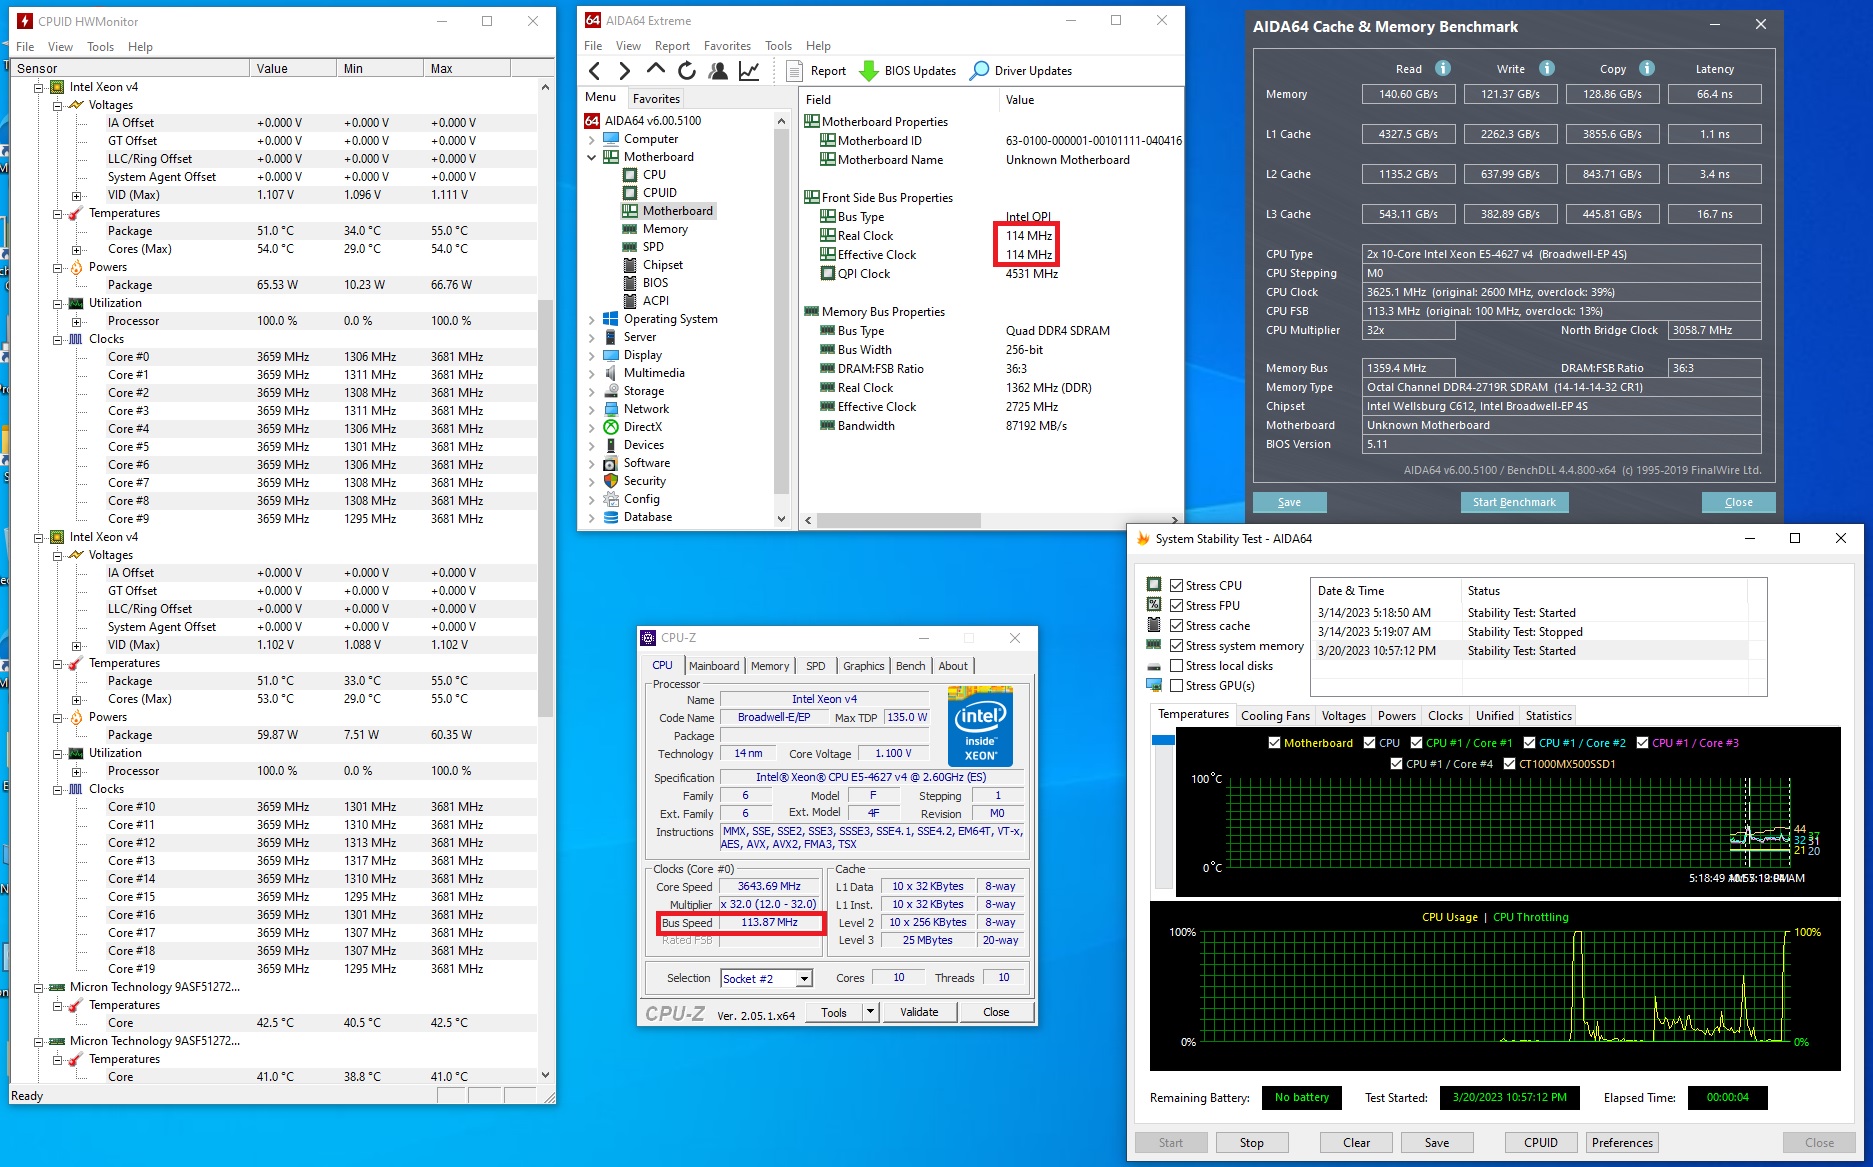
Task: Enable Stress local disks checkbox
Action: click(1177, 666)
